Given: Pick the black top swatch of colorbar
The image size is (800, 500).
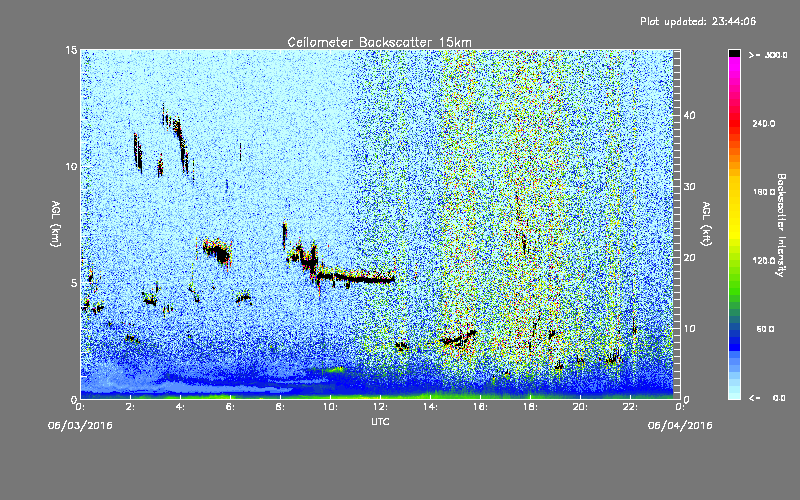Looking at the screenshot, I should tap(734, 53).
